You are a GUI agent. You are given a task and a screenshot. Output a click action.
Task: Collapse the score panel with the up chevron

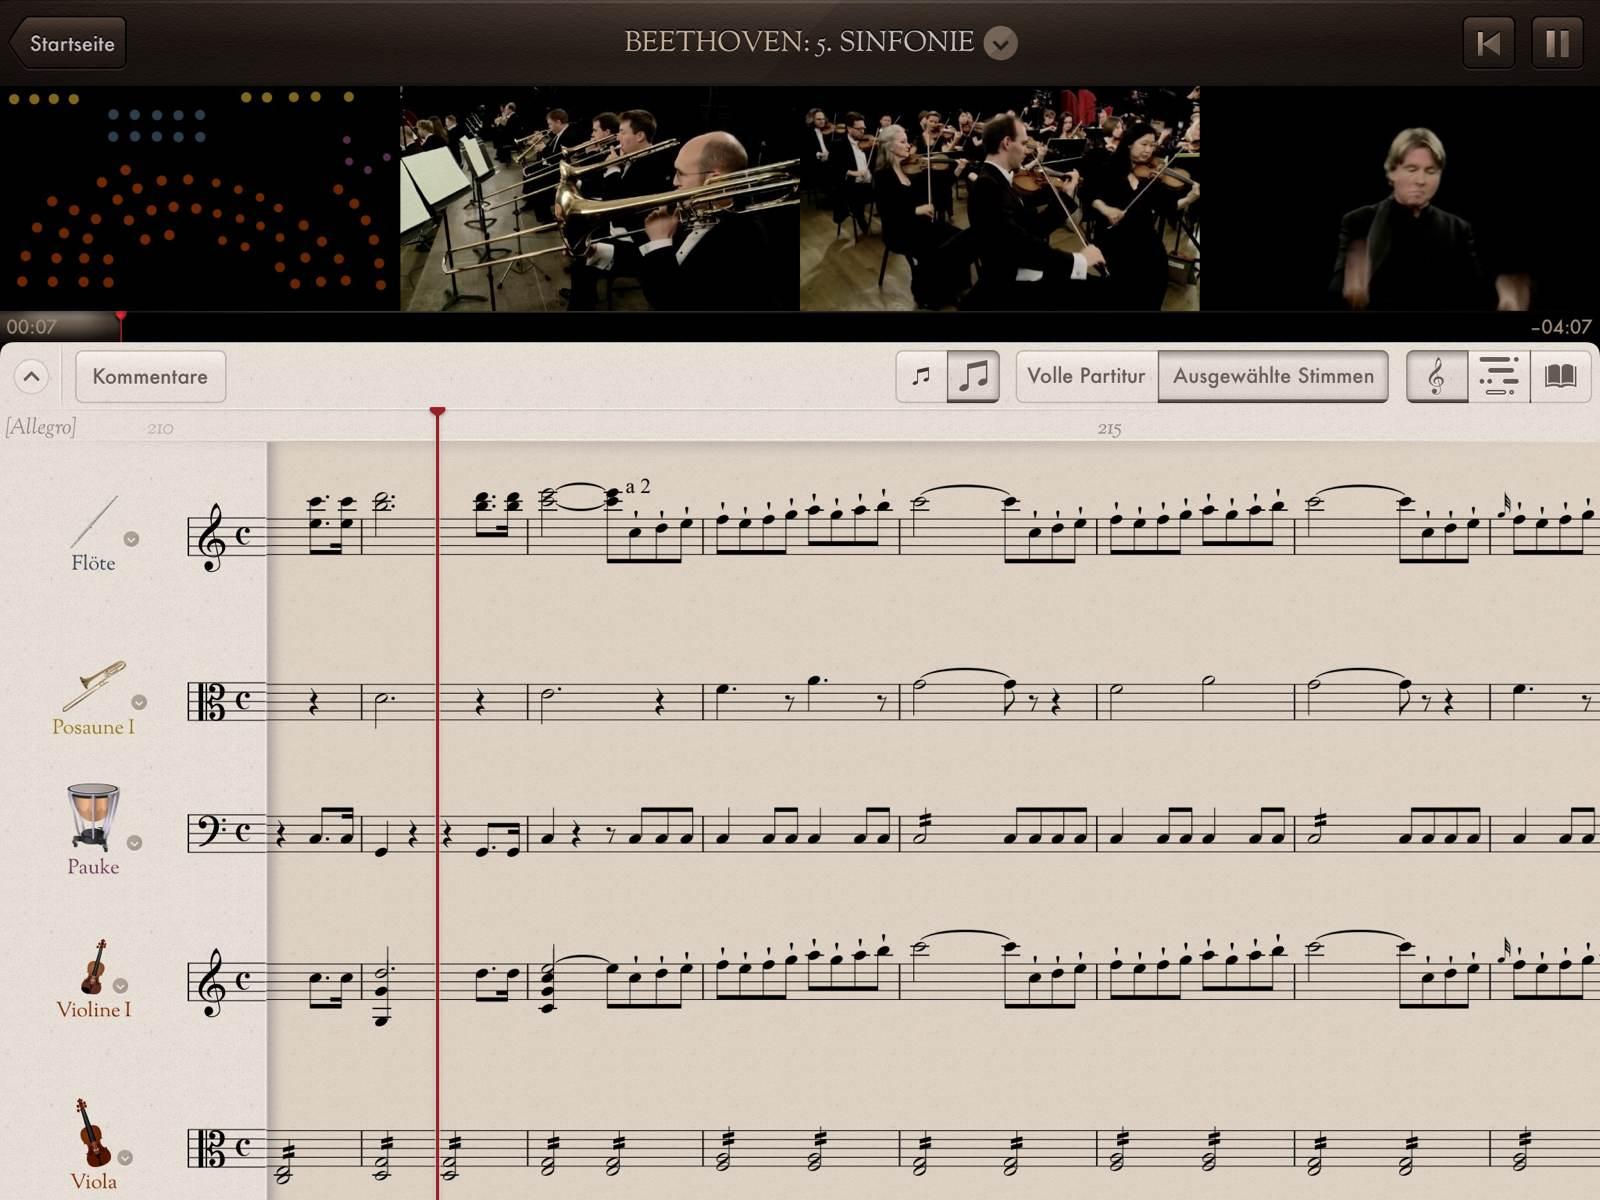(x=31, y=377)
